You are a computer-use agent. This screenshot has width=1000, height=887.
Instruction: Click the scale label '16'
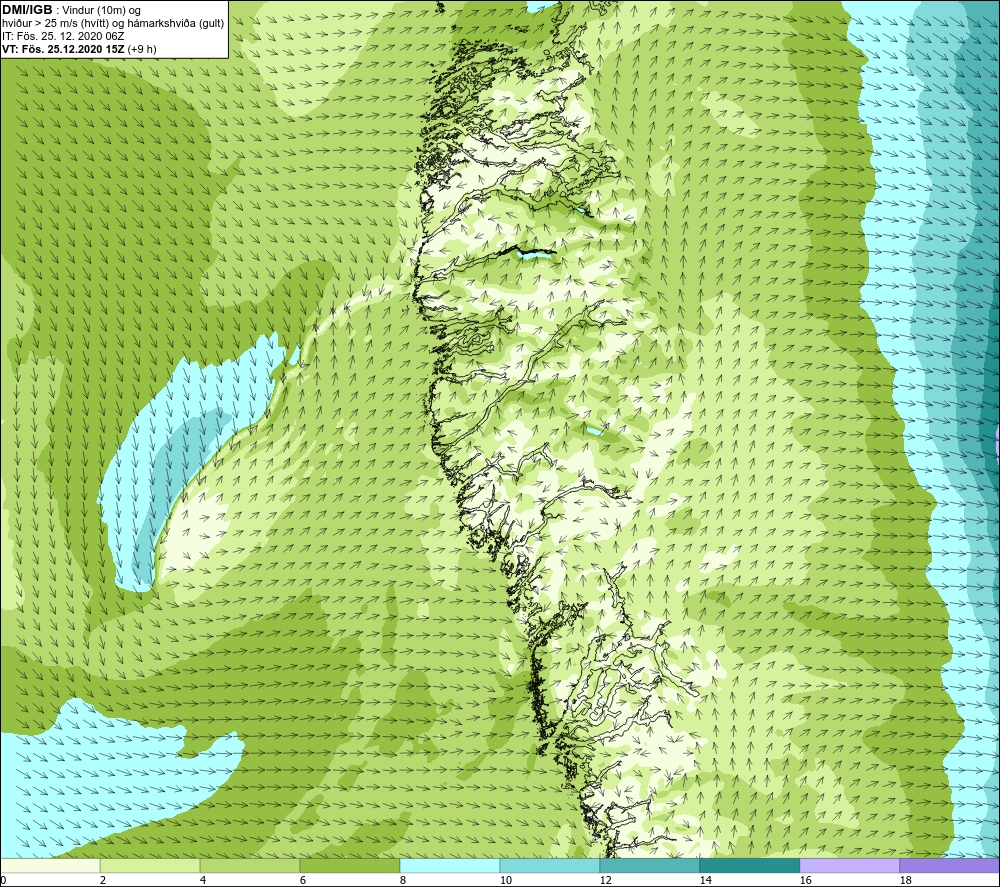tap(805, 881)
